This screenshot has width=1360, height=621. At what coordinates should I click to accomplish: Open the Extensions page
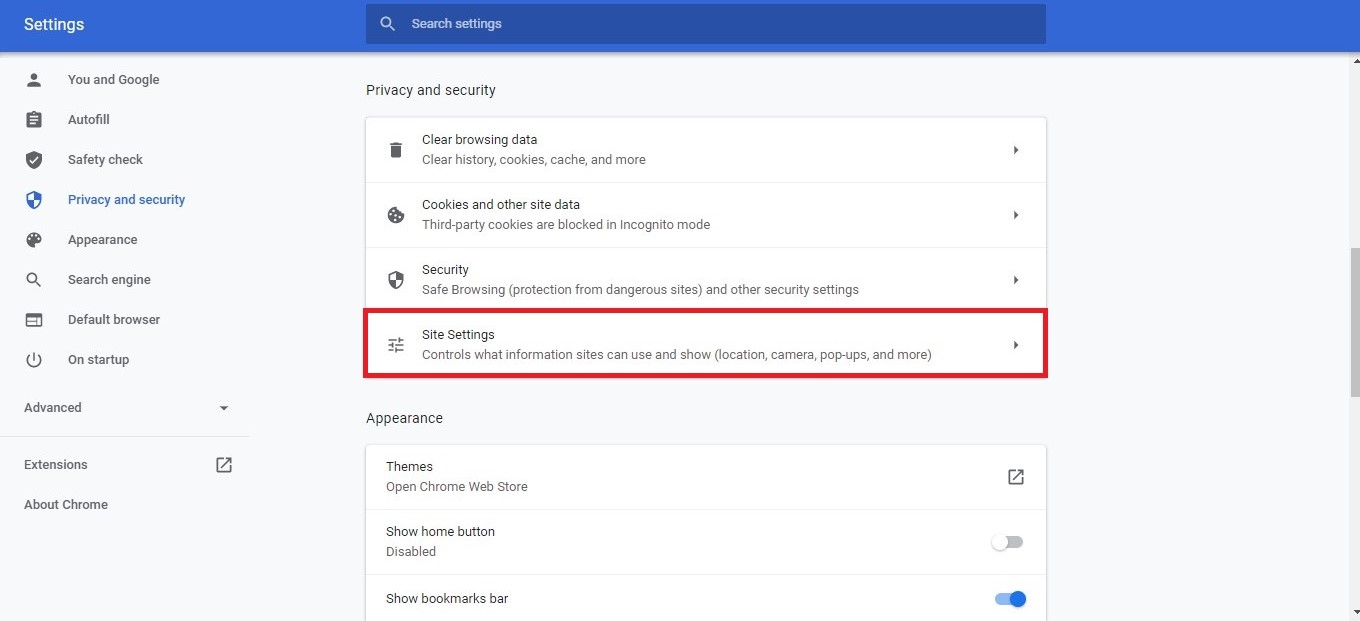click(55, 464)
